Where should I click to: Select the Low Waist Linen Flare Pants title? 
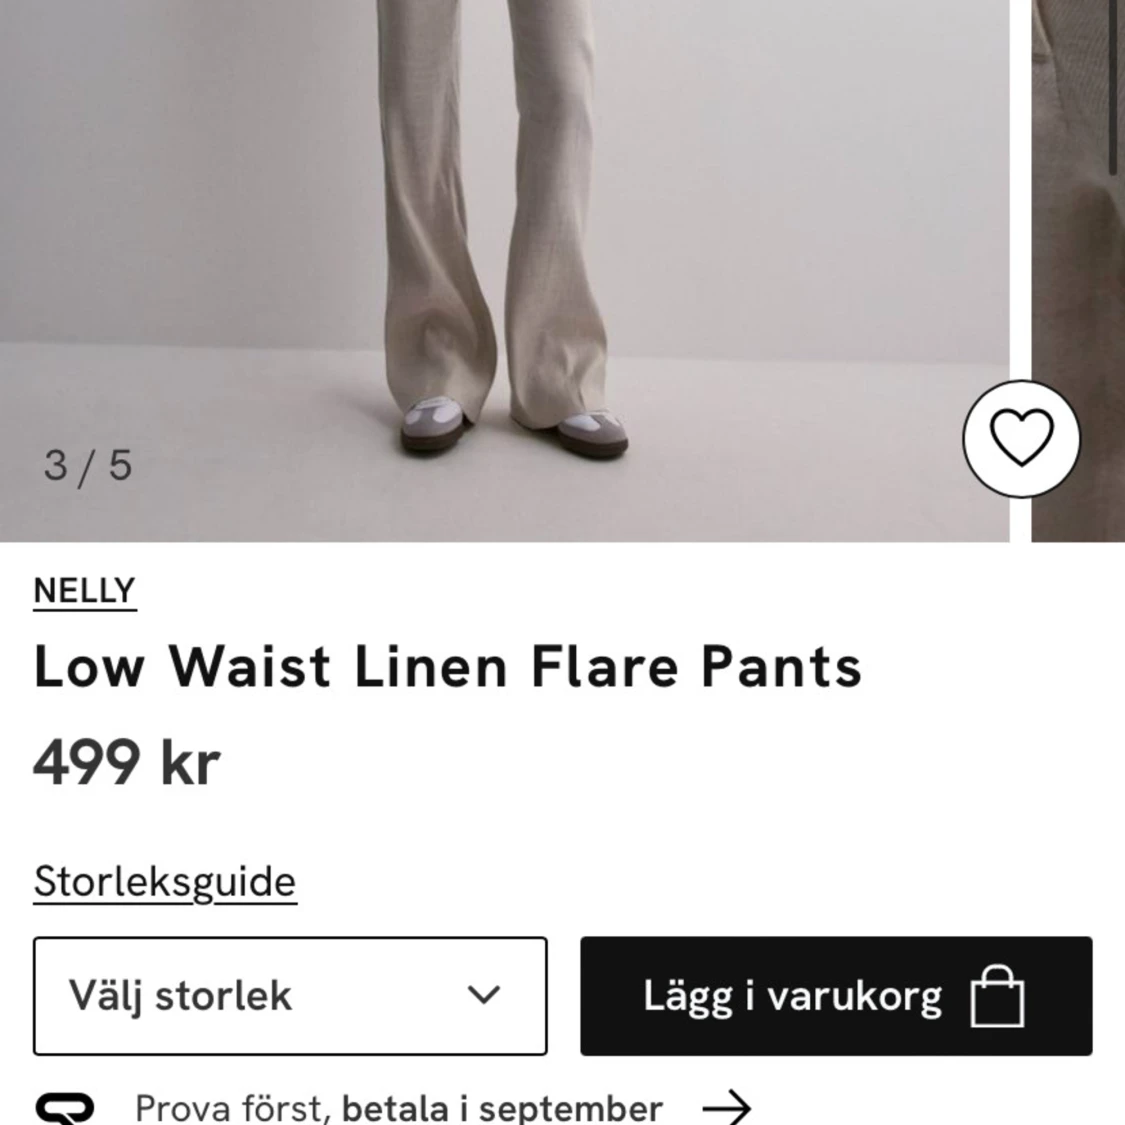448,667
